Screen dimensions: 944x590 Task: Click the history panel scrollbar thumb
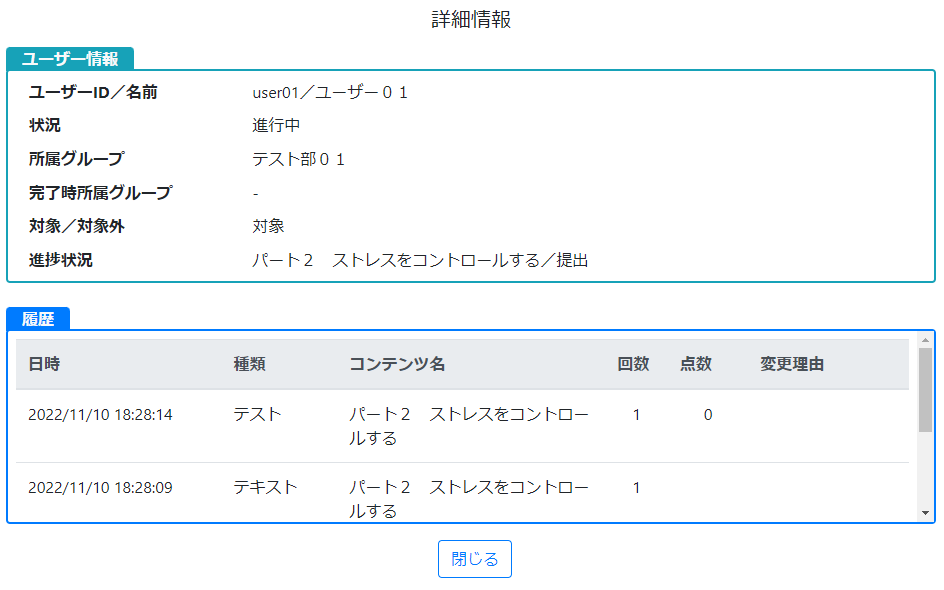(x=925, y=390)
